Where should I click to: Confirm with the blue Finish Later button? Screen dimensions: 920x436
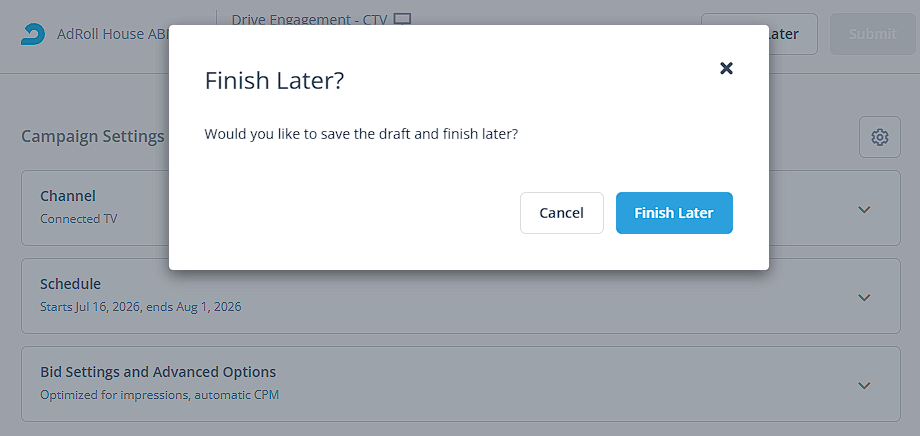674,212
